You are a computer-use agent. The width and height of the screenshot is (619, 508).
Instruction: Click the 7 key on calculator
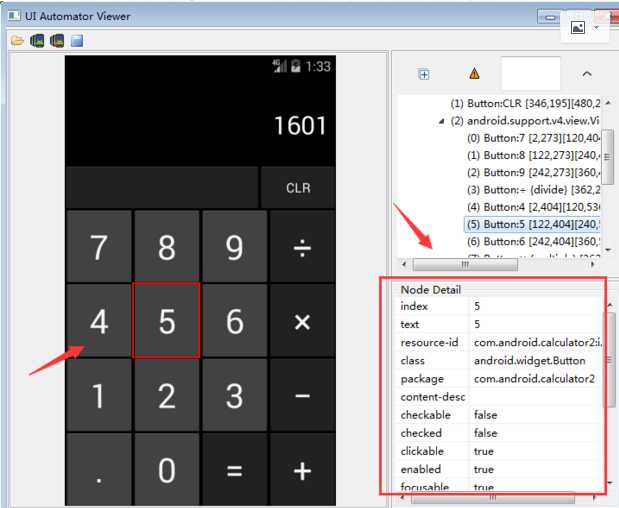(99, 247)
